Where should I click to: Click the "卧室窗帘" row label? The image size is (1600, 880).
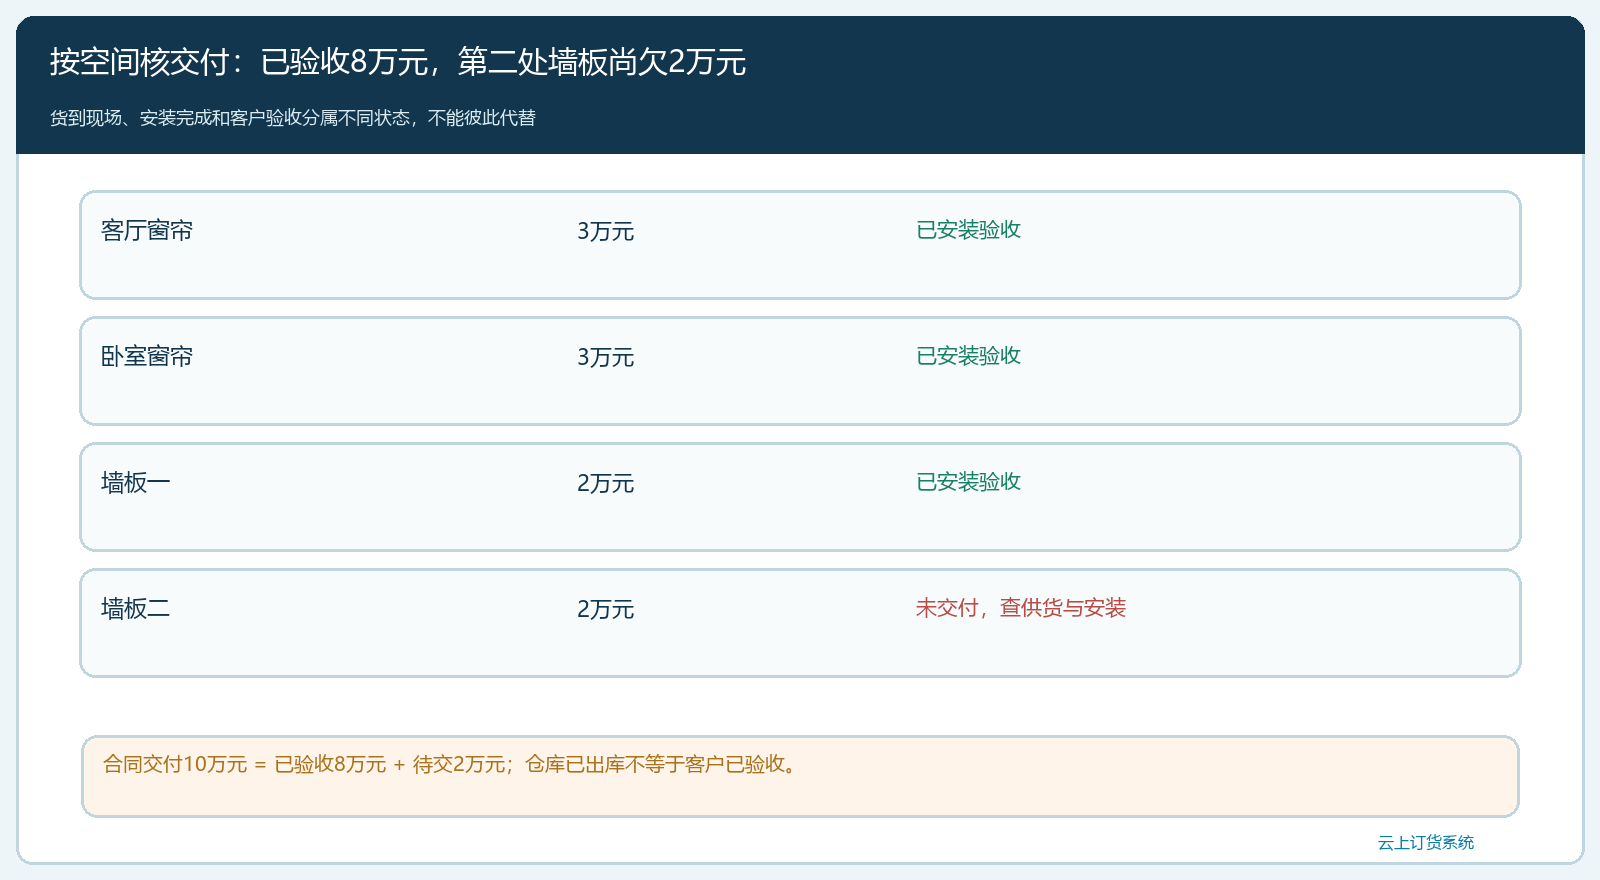click(x=147, y=357)
